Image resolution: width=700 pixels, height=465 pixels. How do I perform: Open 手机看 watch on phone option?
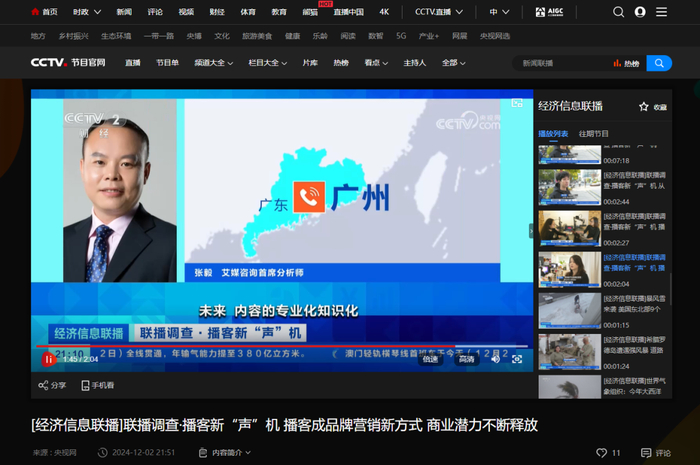(98, 385)
